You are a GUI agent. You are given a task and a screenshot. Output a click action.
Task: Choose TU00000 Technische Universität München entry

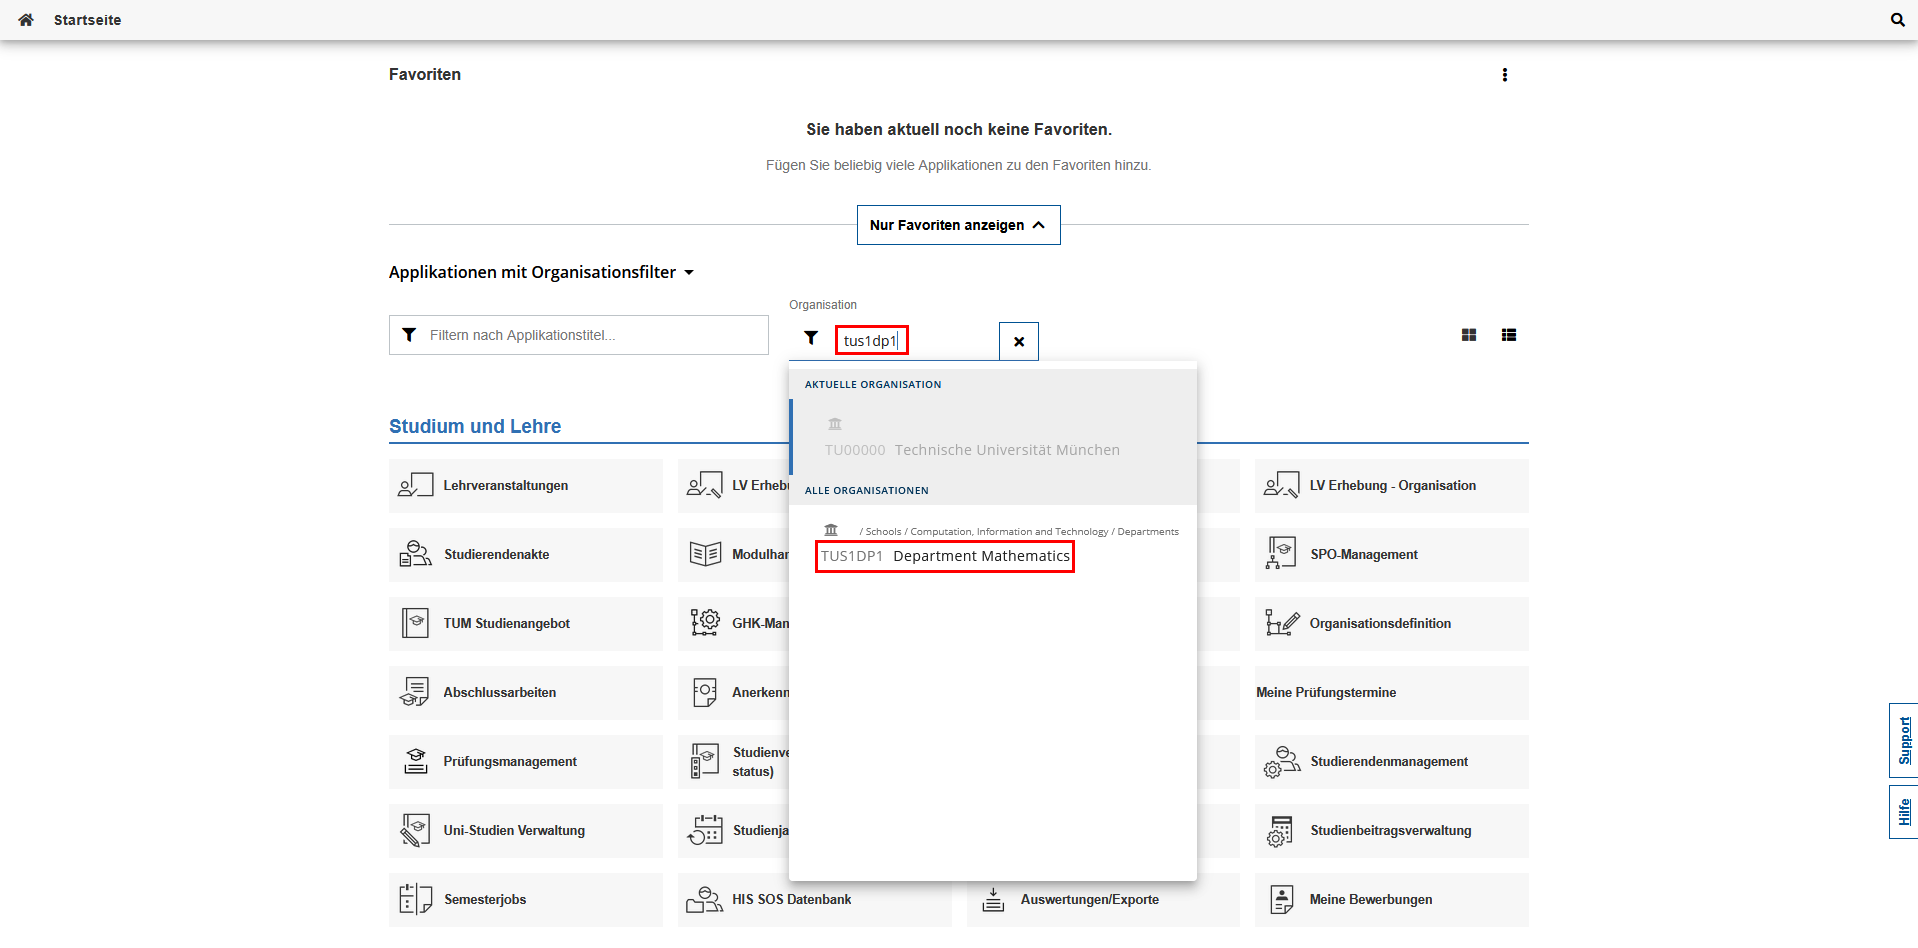coord(971,450)
